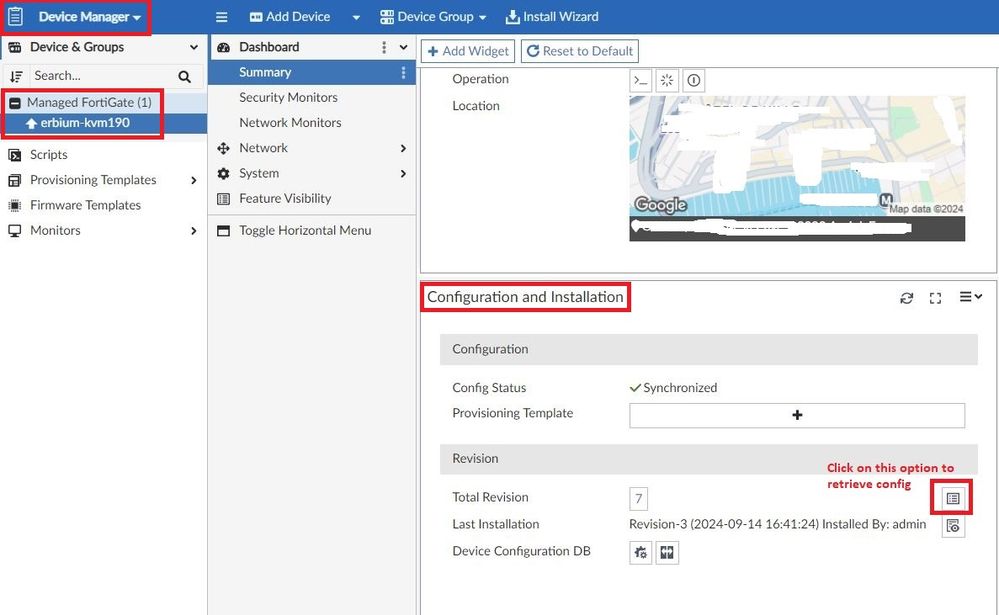Toggle the hamburger sidebar menu icon
999x615 pixels.
point(222,17)
